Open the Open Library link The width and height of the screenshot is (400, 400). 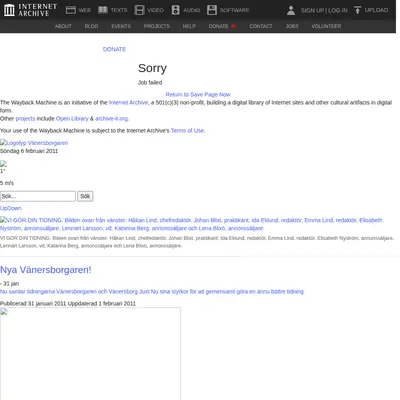(72, 118)
